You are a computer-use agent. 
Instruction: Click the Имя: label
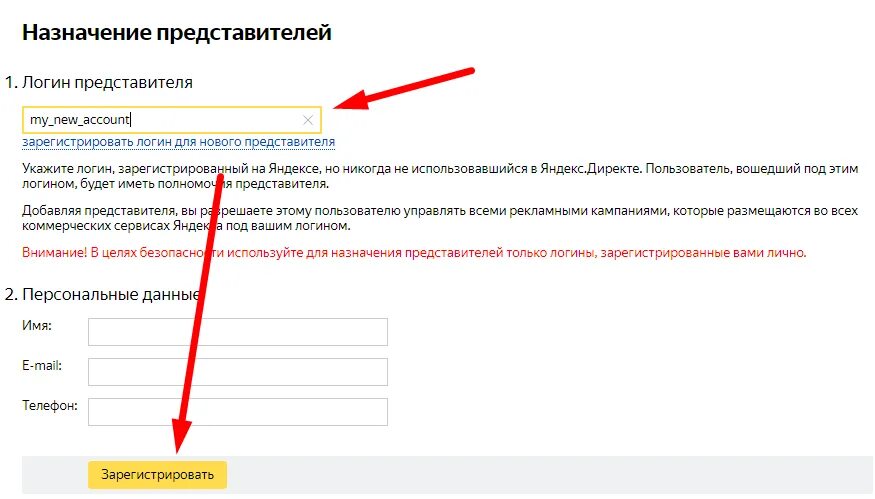click(37, 325)
